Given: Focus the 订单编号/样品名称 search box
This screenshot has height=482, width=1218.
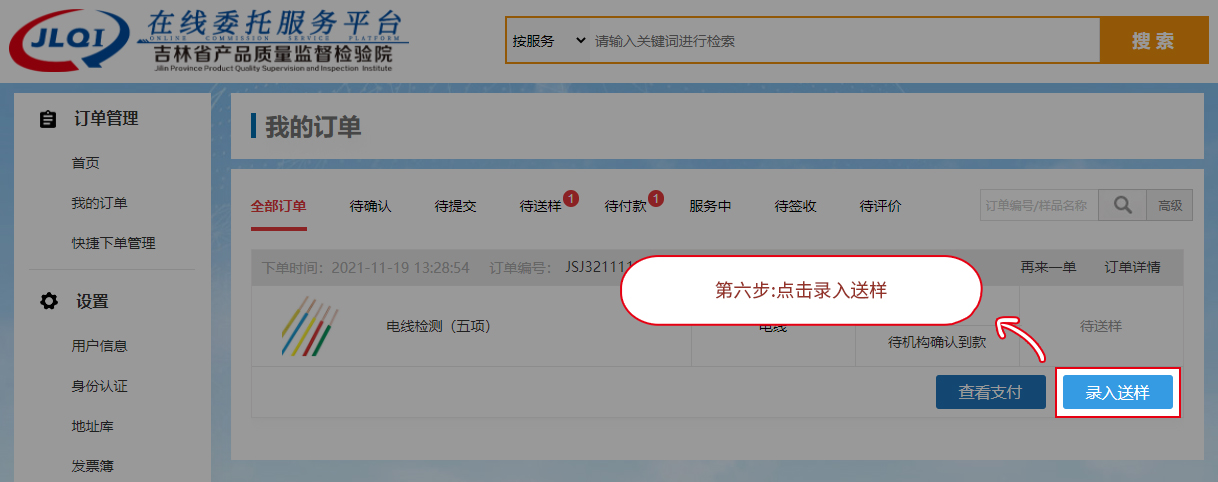Looking at the screenshot, I should (x=1038, y=205).
